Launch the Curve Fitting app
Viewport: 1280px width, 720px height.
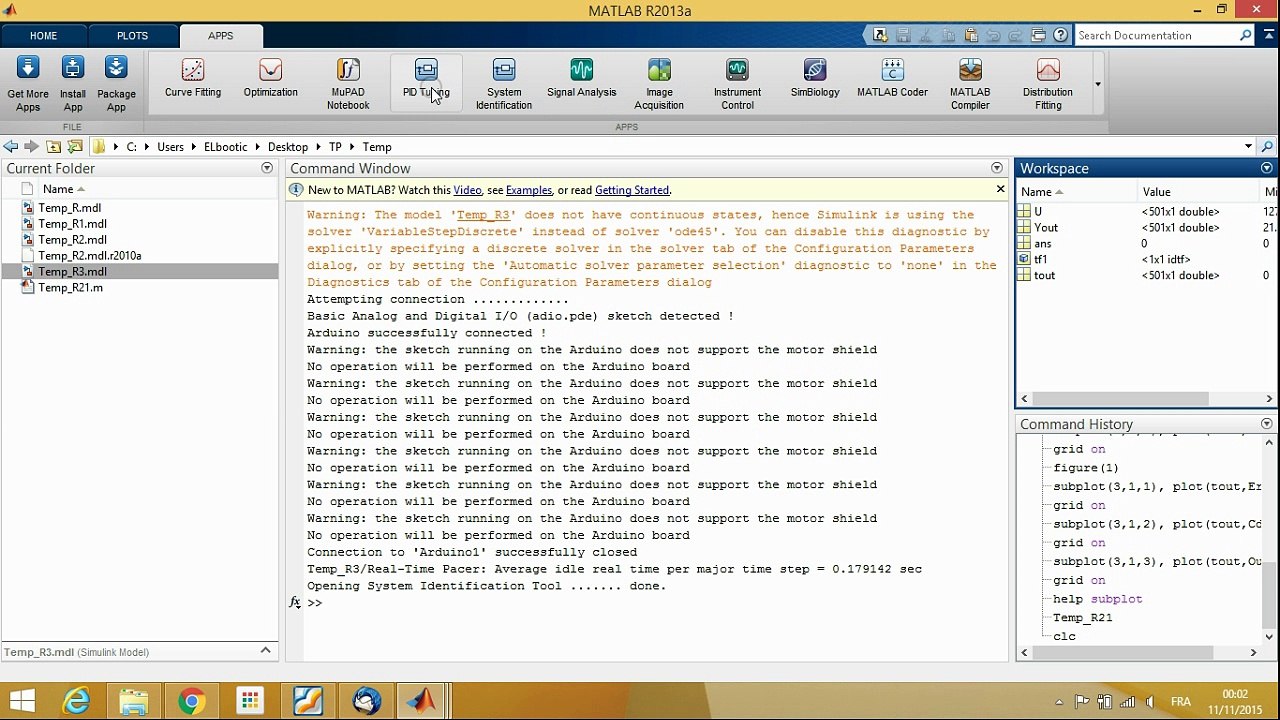193,79
